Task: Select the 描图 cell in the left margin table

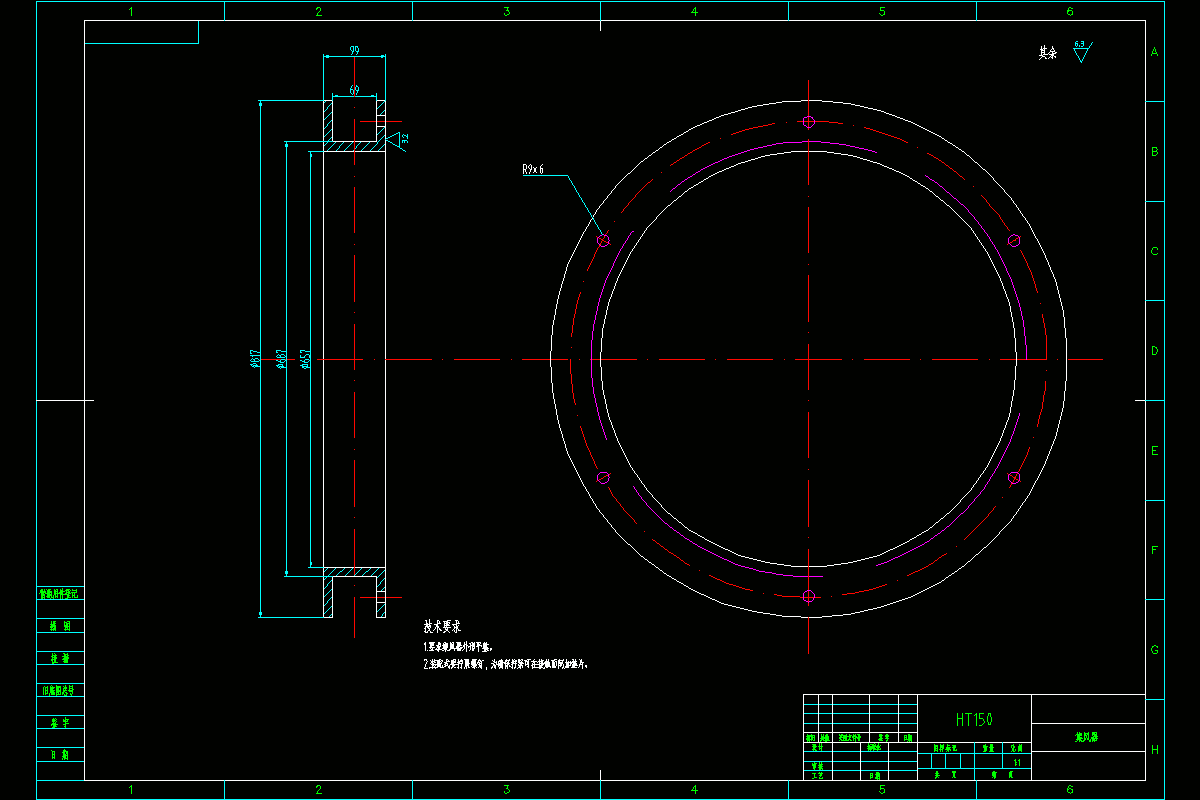Action: (x=60, y=626)
